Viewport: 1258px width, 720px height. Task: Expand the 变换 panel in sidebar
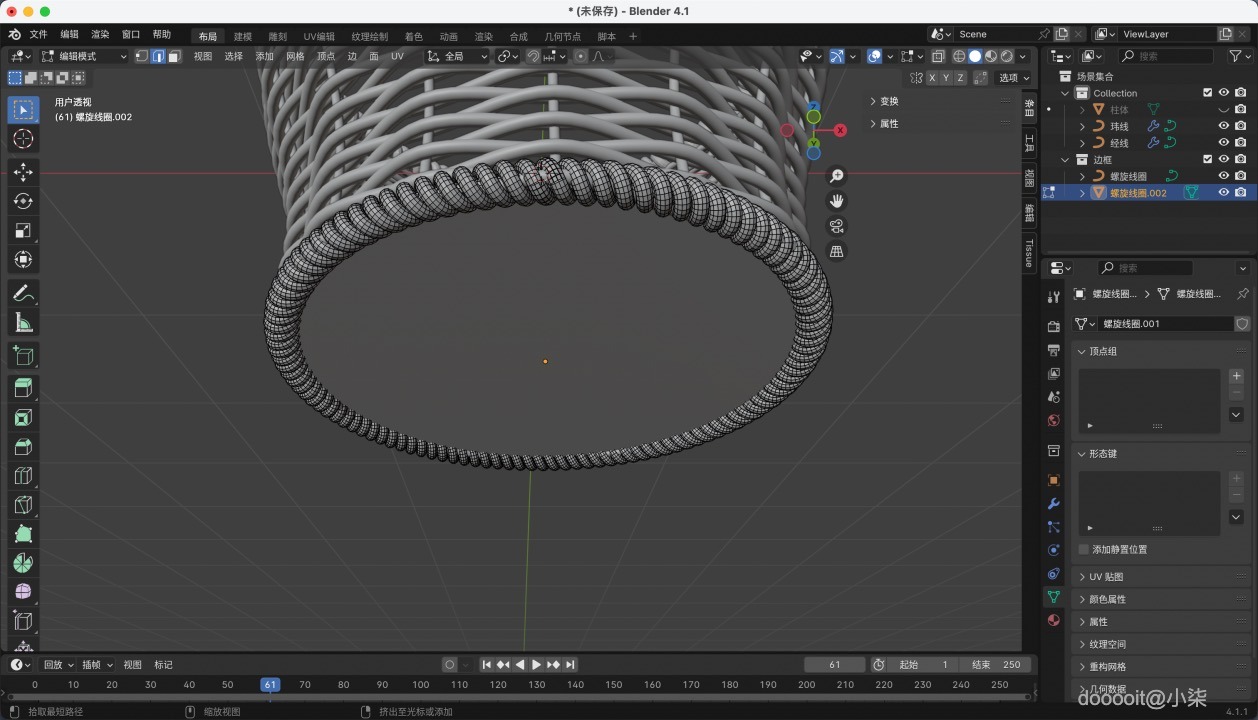(888, 101)
